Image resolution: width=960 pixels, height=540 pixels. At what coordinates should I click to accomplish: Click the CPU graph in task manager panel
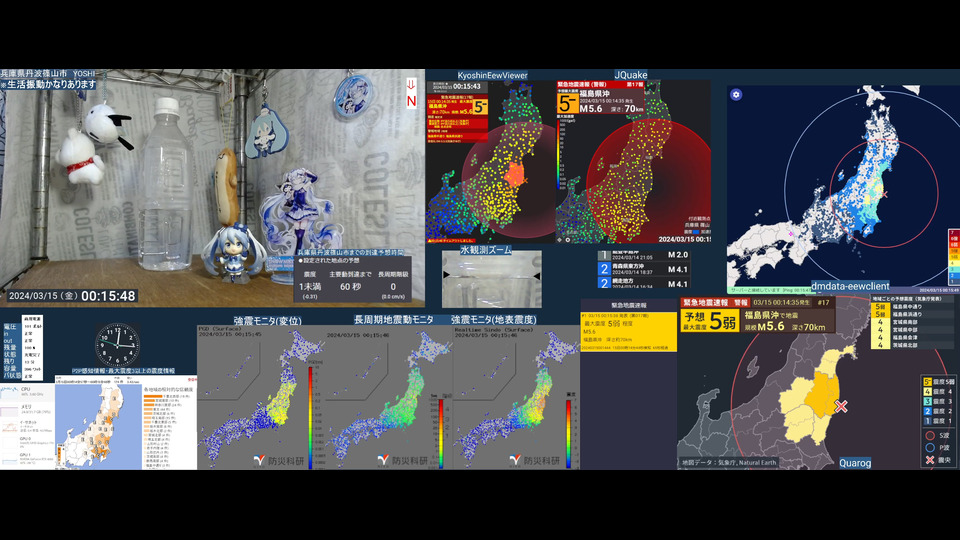[9, 392]
